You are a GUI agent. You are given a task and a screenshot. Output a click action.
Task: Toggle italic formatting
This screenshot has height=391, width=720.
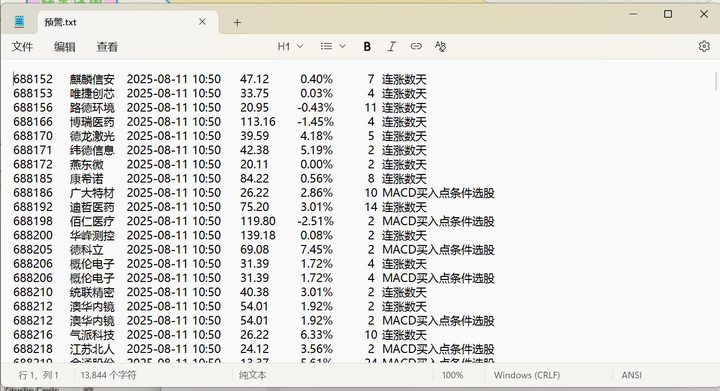coord(391,46)
